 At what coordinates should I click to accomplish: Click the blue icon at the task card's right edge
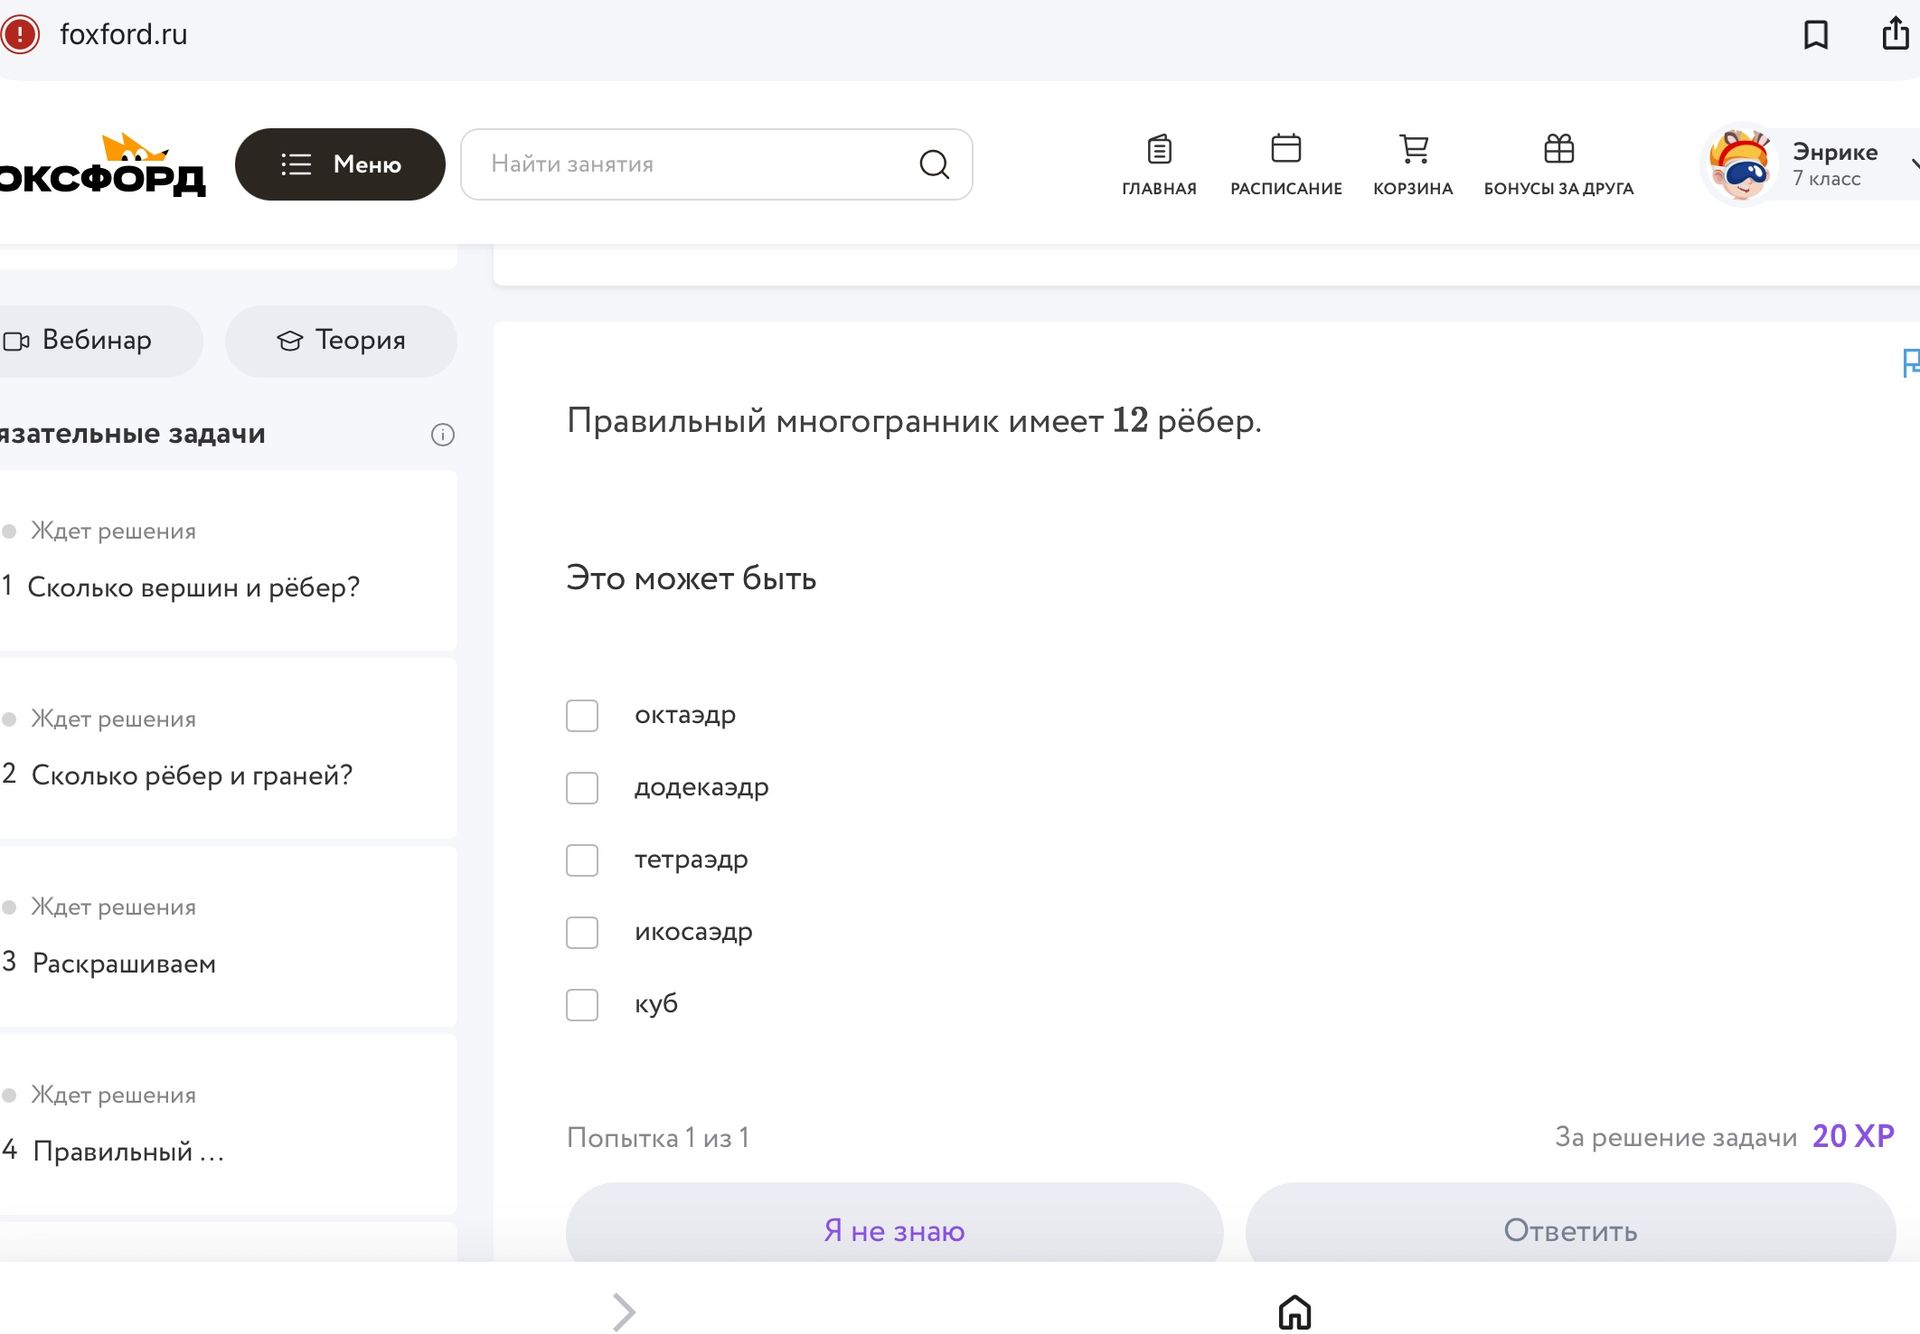(x=1910, y=362)
